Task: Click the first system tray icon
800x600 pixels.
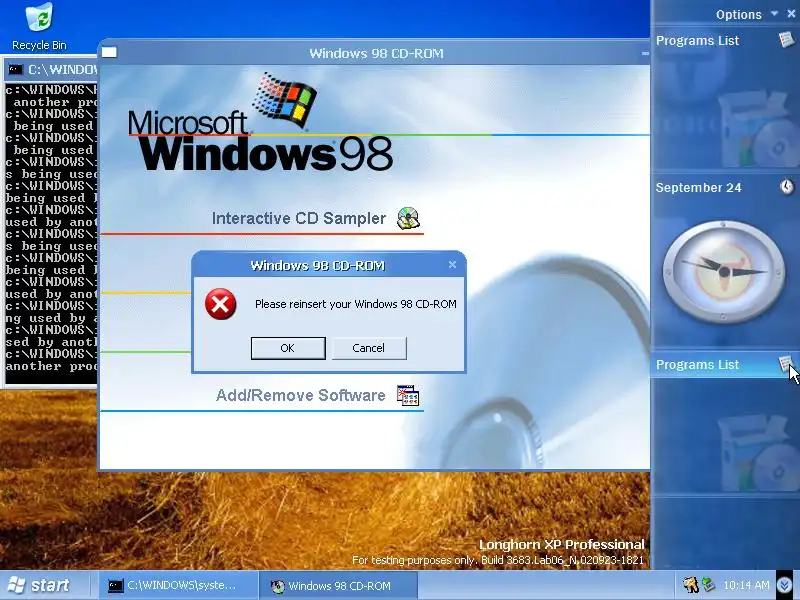Action: coord(690,585)
